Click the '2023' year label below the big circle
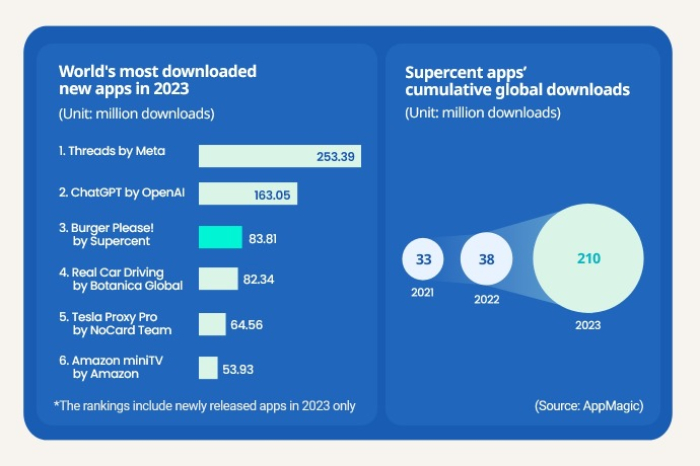 pyautogui.click(x=588, y=325)
